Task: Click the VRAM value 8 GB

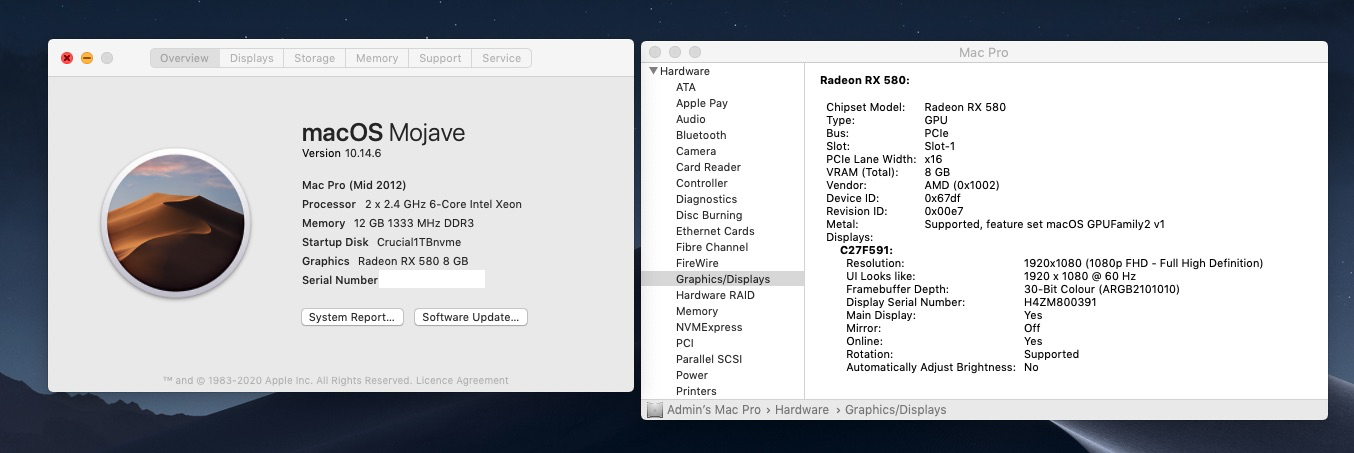Action: pos(938,172)
